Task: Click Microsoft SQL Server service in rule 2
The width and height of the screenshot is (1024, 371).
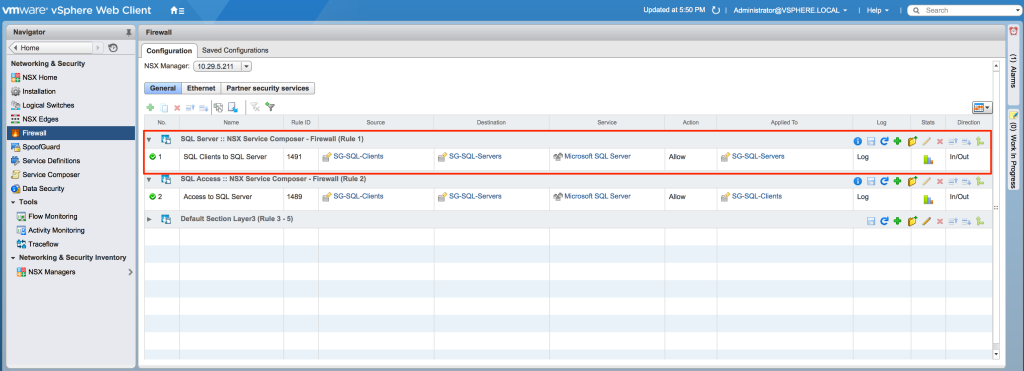Action: [x=597, y=197]
